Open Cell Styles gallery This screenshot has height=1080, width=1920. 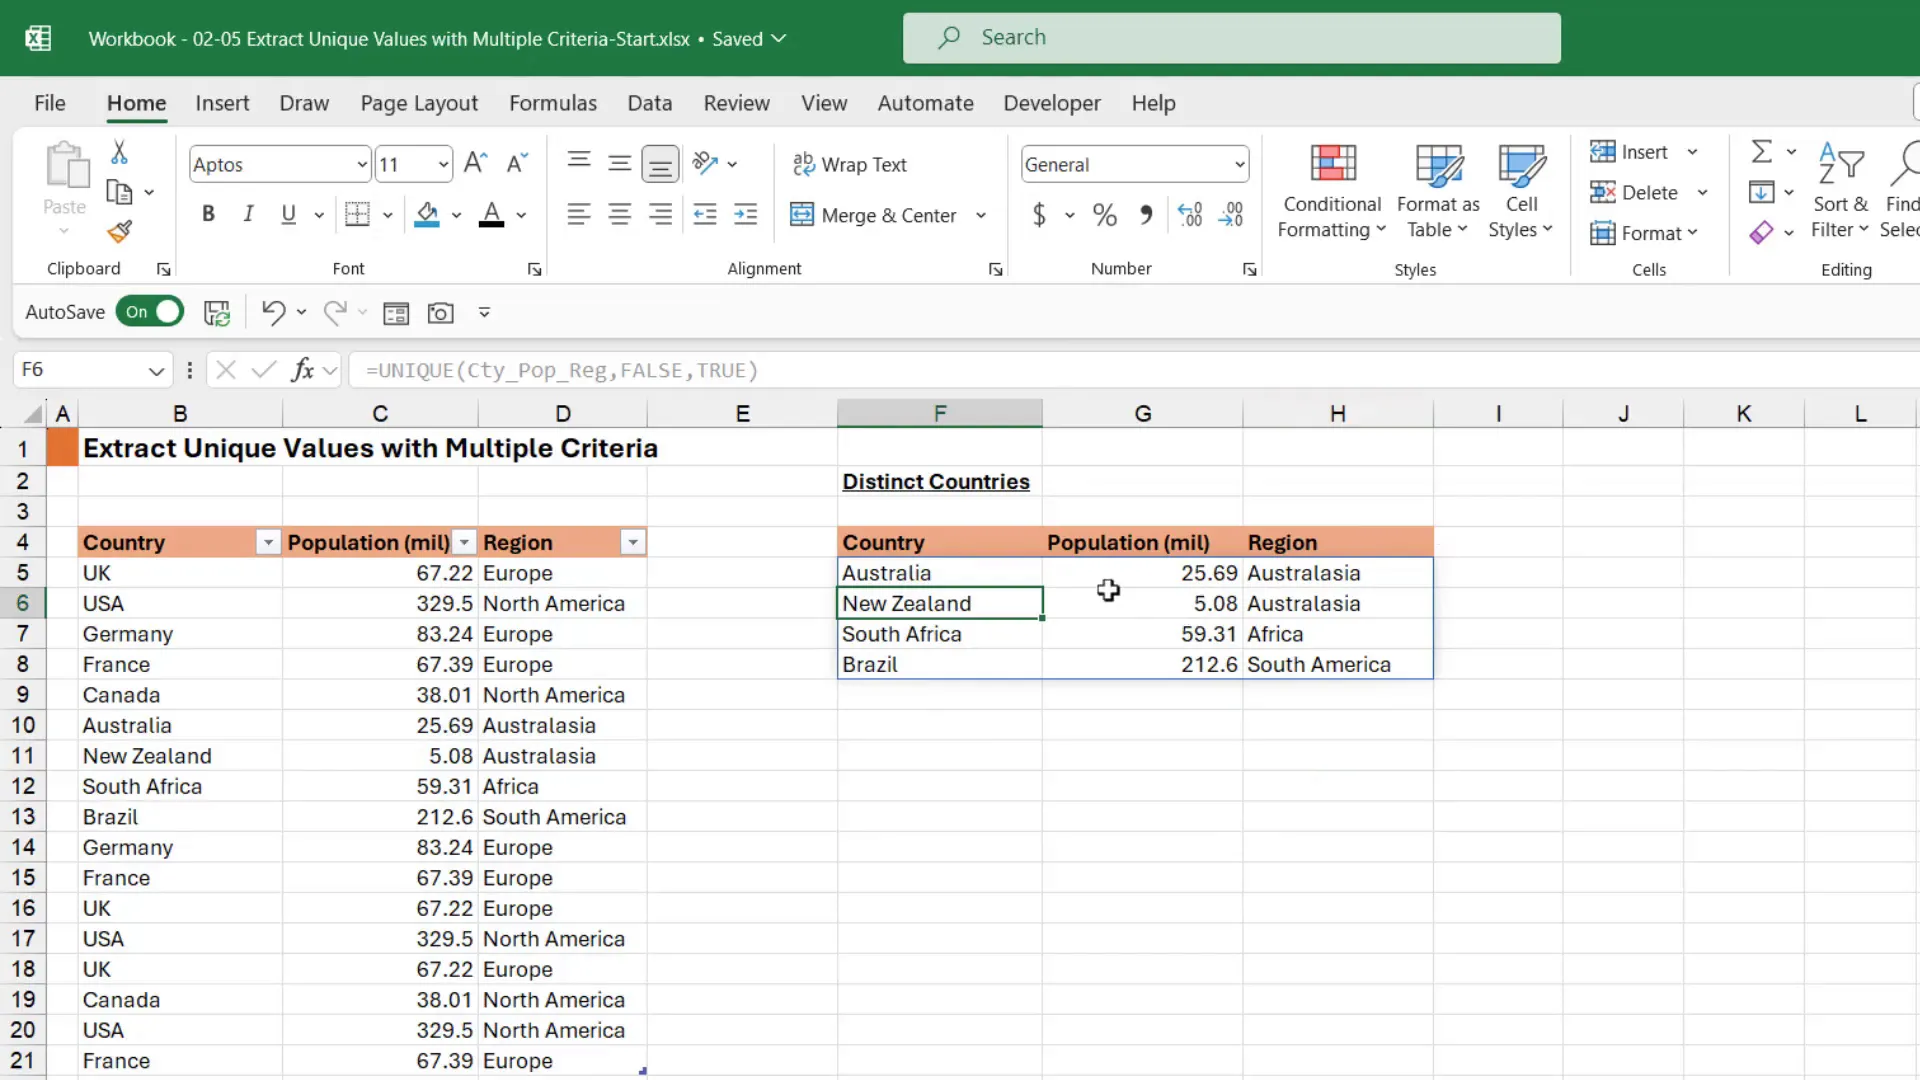point(1521,191)
